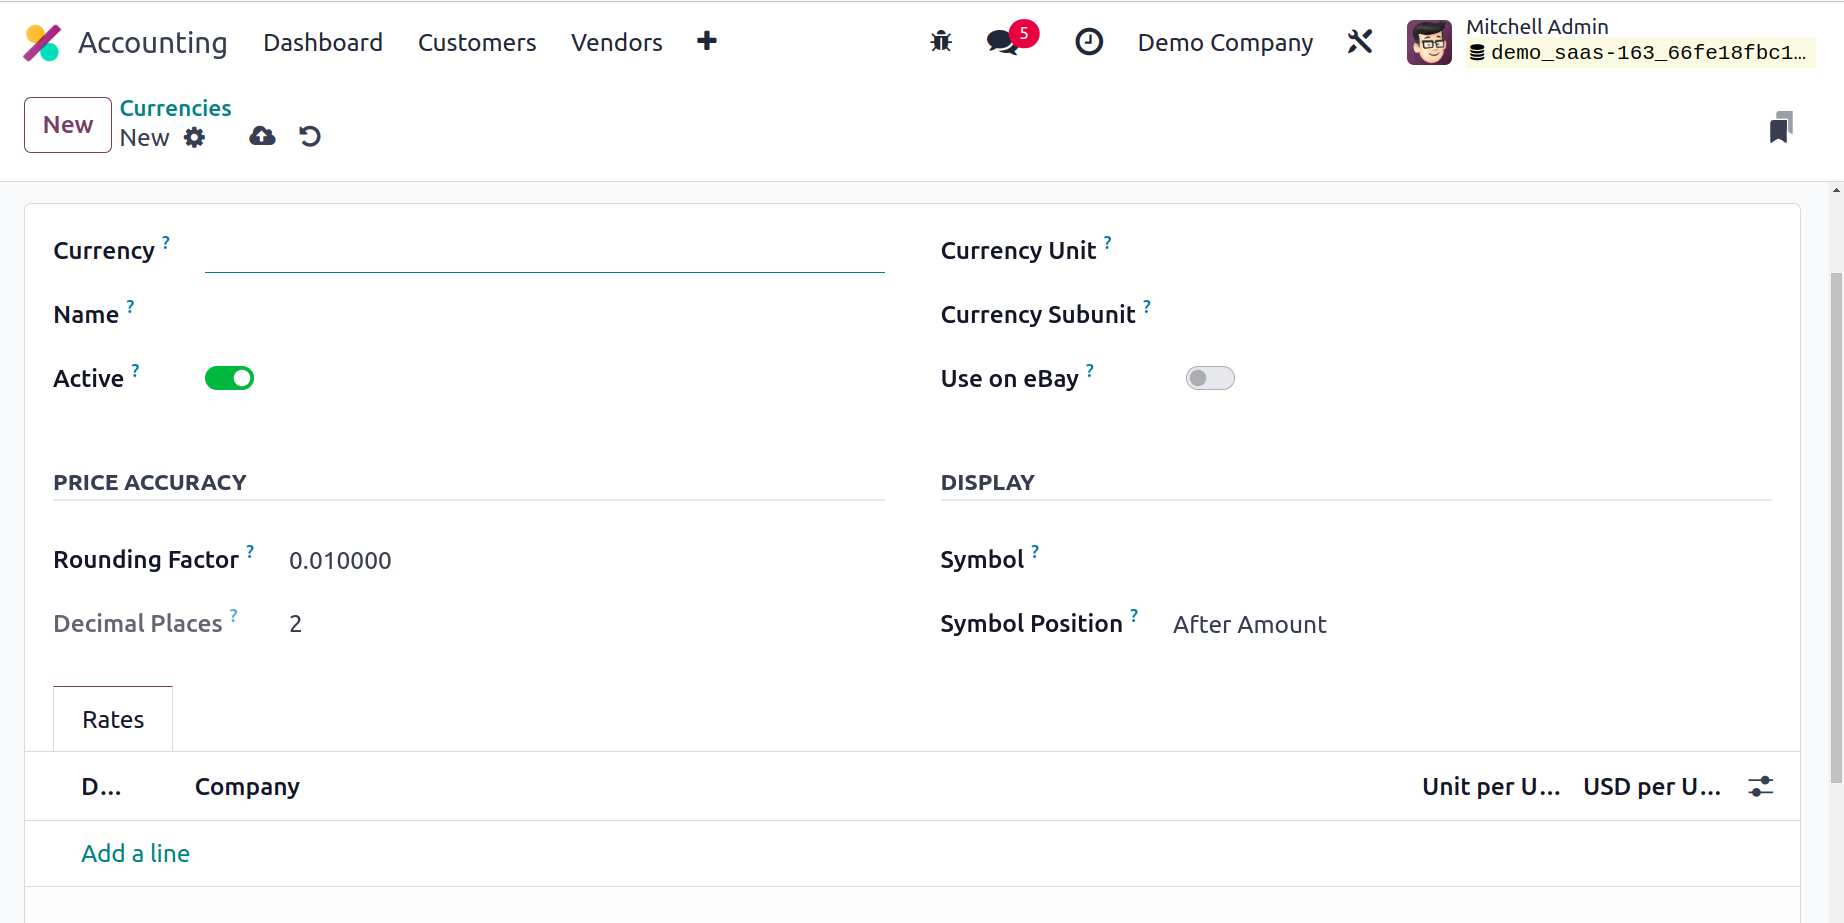Open the rates column options adjuster
The image size is (1844, 923).
[x=1761, y=787]
